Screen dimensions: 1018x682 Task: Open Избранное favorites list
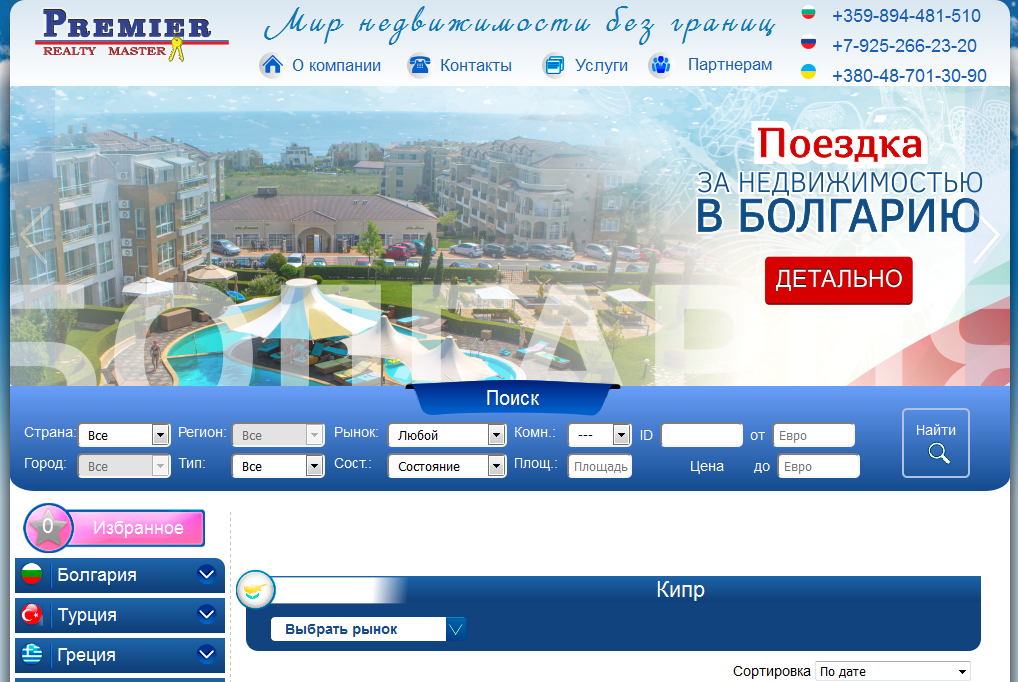[138, 527]
